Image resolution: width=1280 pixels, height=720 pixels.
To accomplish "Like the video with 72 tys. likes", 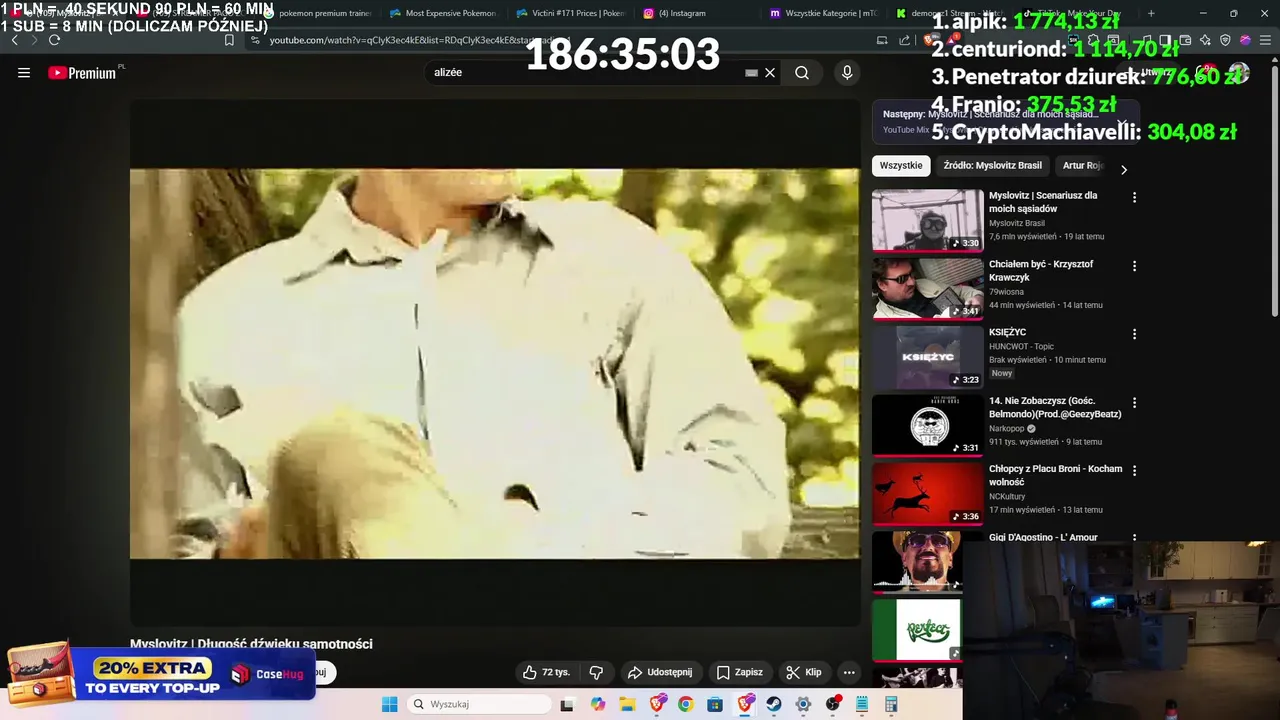I will point(545,672).
